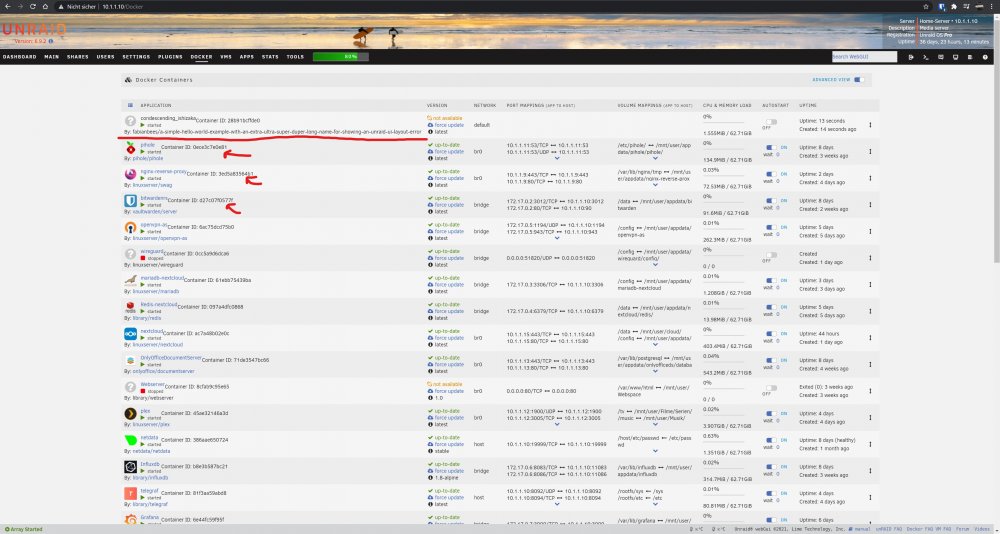Viewport: 1000px width, 534px height.
Task: Click the nextcloud container name link
Action: click(x=151, y=332)
